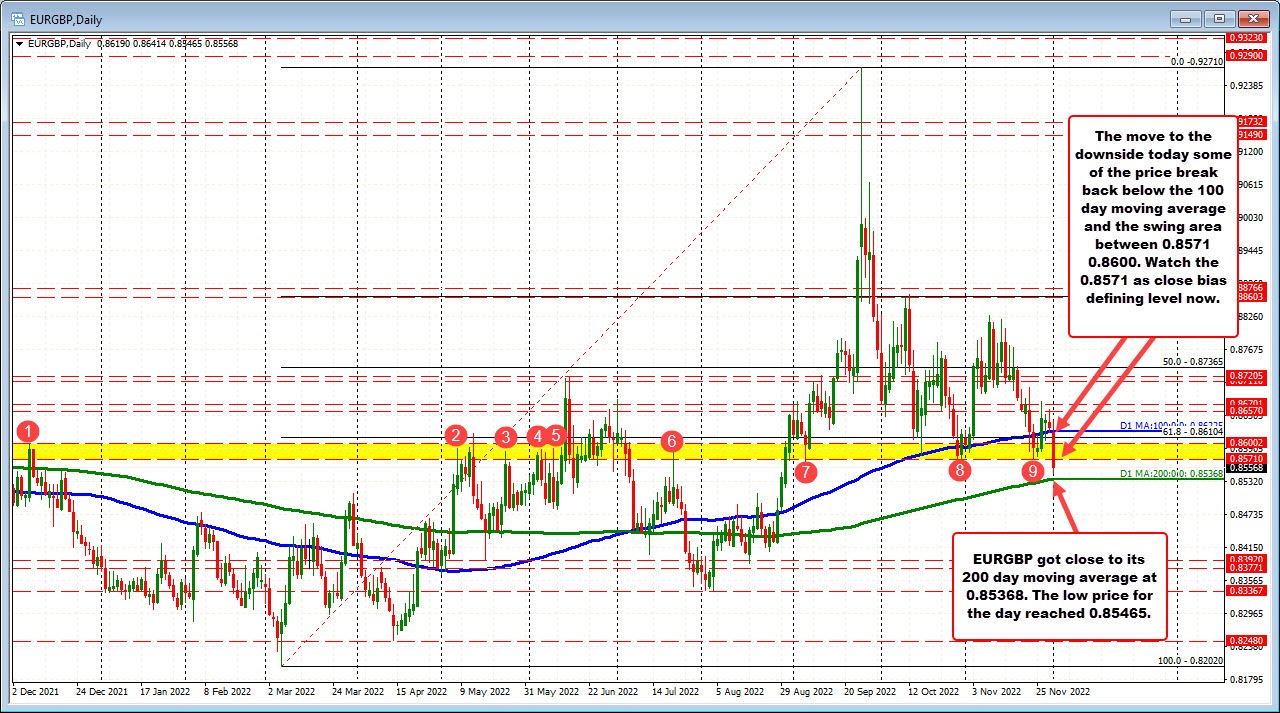
Task: Click numbered marker 2 above the April candles
Action: [x=456, y=436]
